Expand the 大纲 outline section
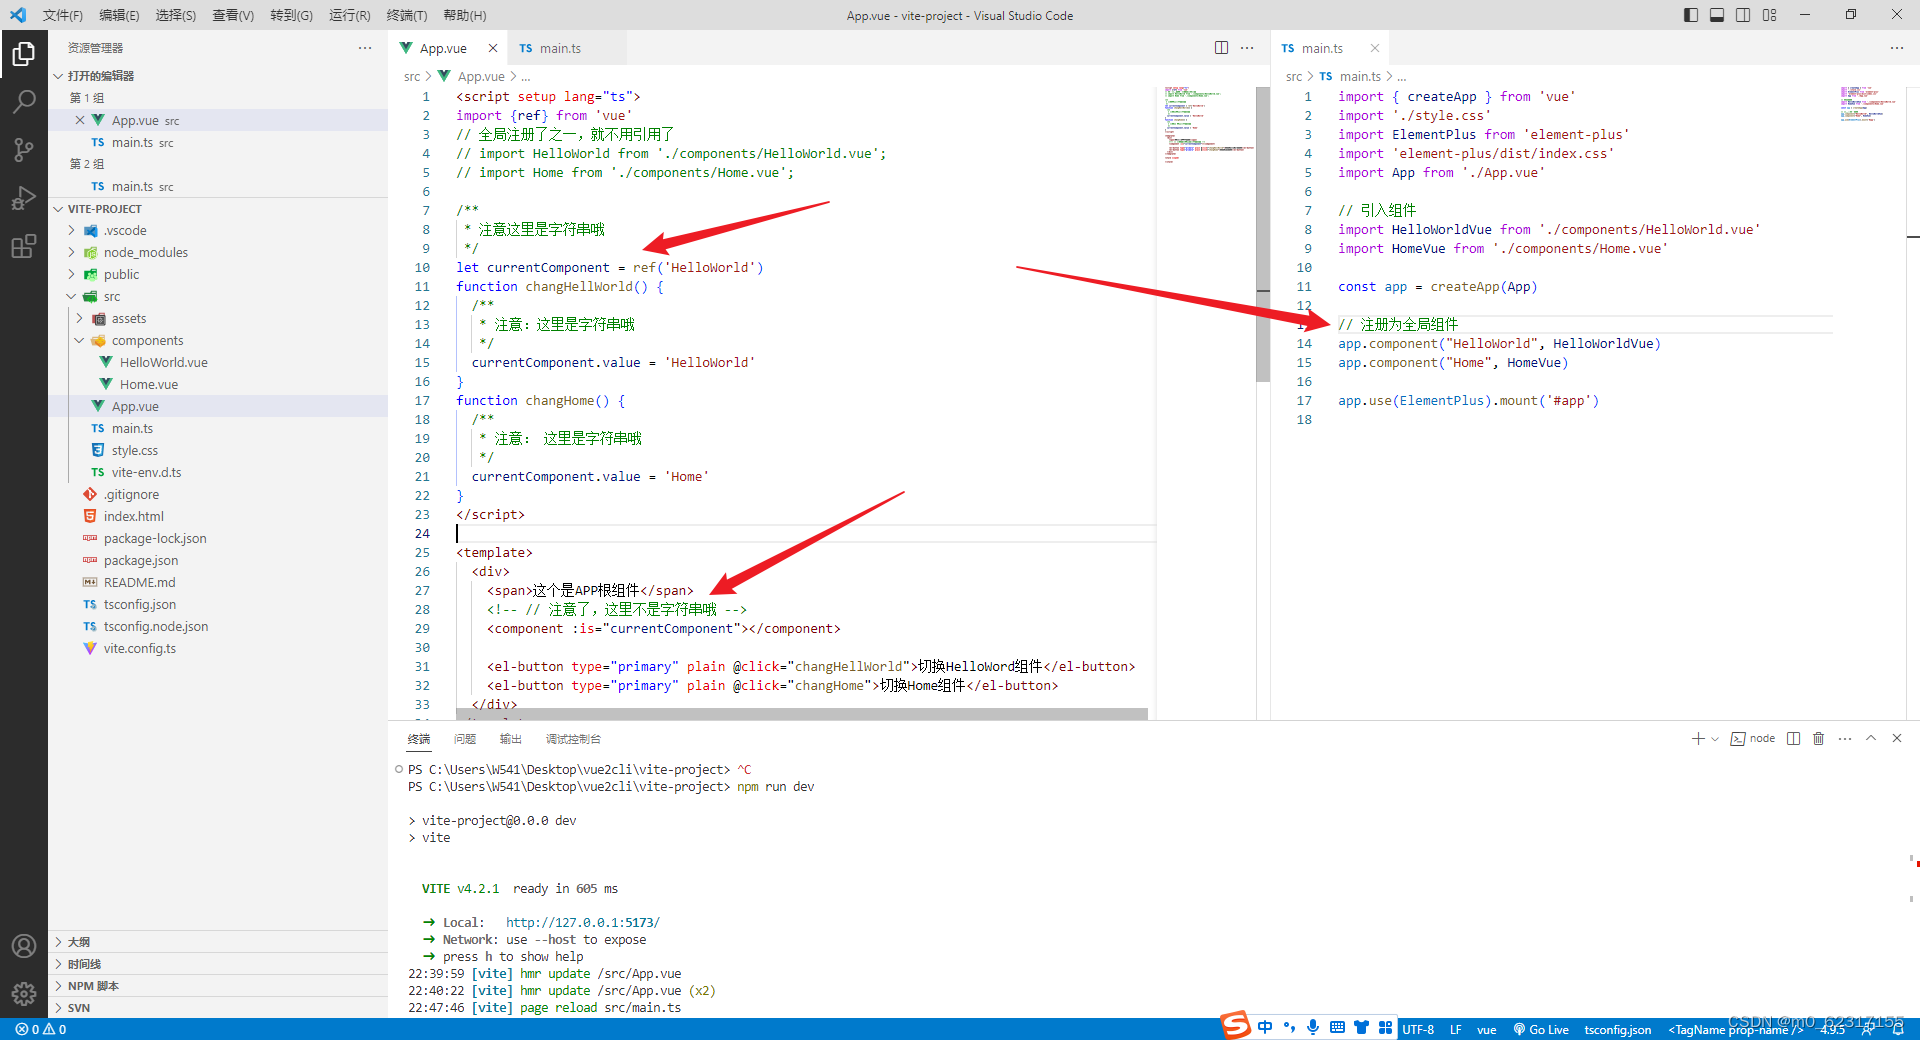 pos(218,942)
